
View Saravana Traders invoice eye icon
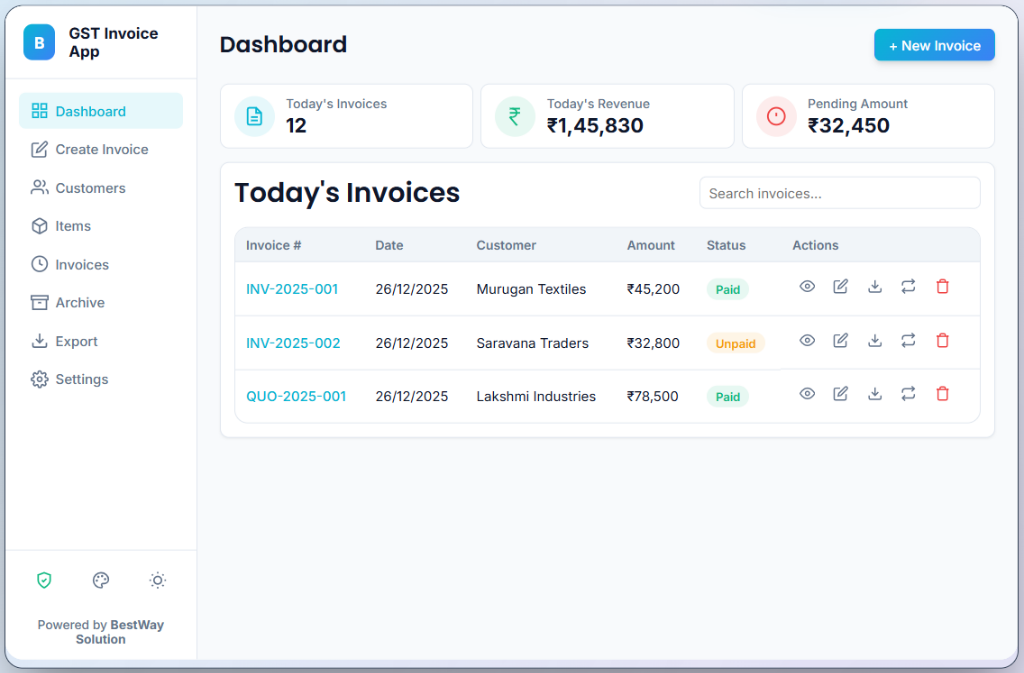pyautogui.click(x=807, y=340)
